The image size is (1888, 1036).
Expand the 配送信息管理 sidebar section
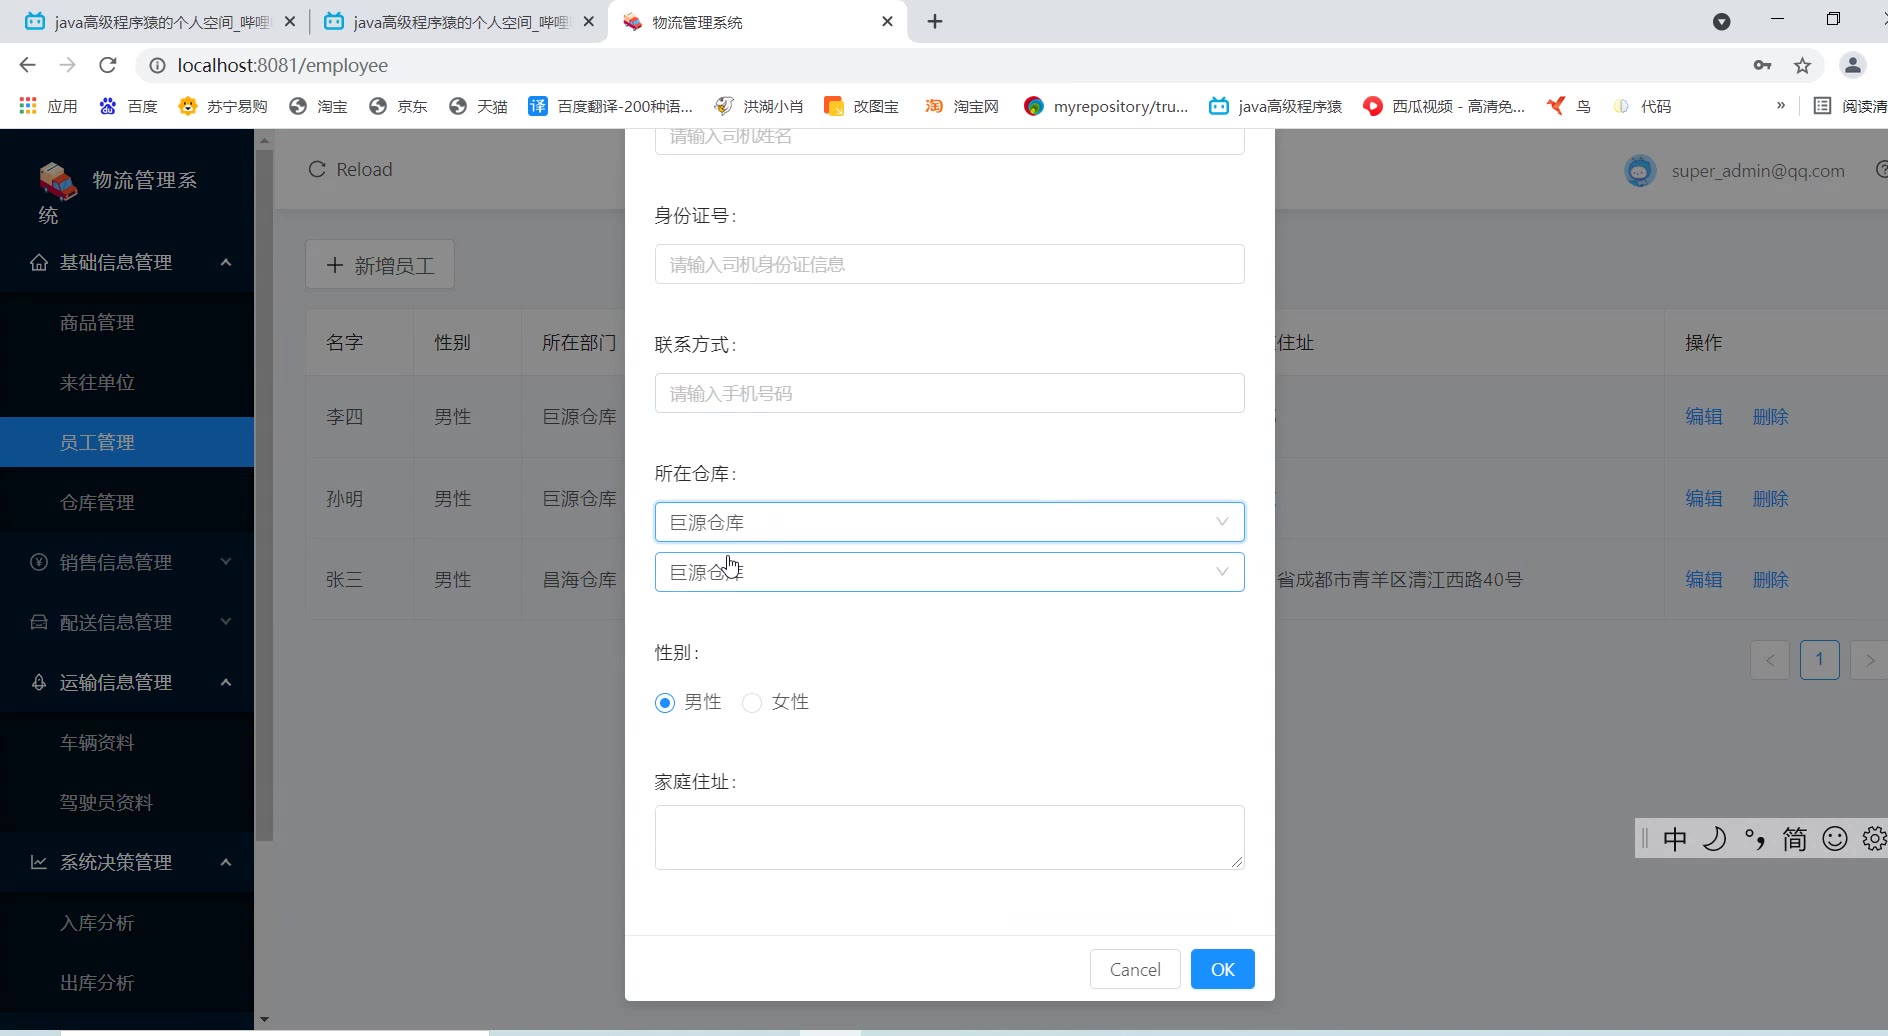coord(127,622)
